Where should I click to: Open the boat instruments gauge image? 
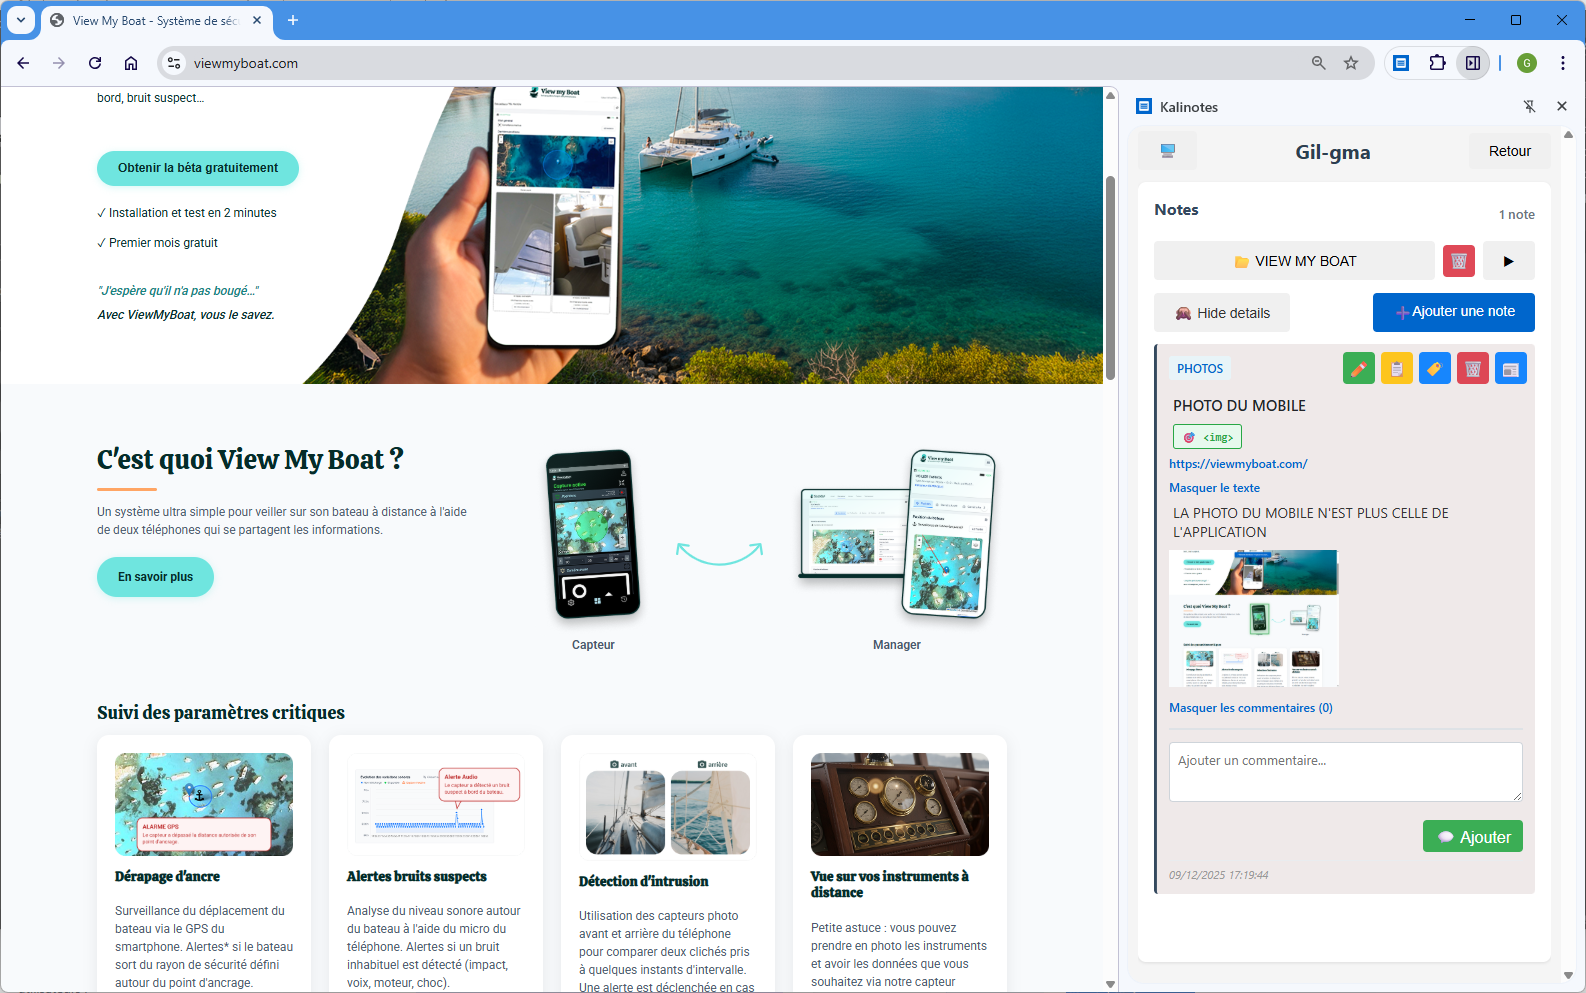click(900, 805)
